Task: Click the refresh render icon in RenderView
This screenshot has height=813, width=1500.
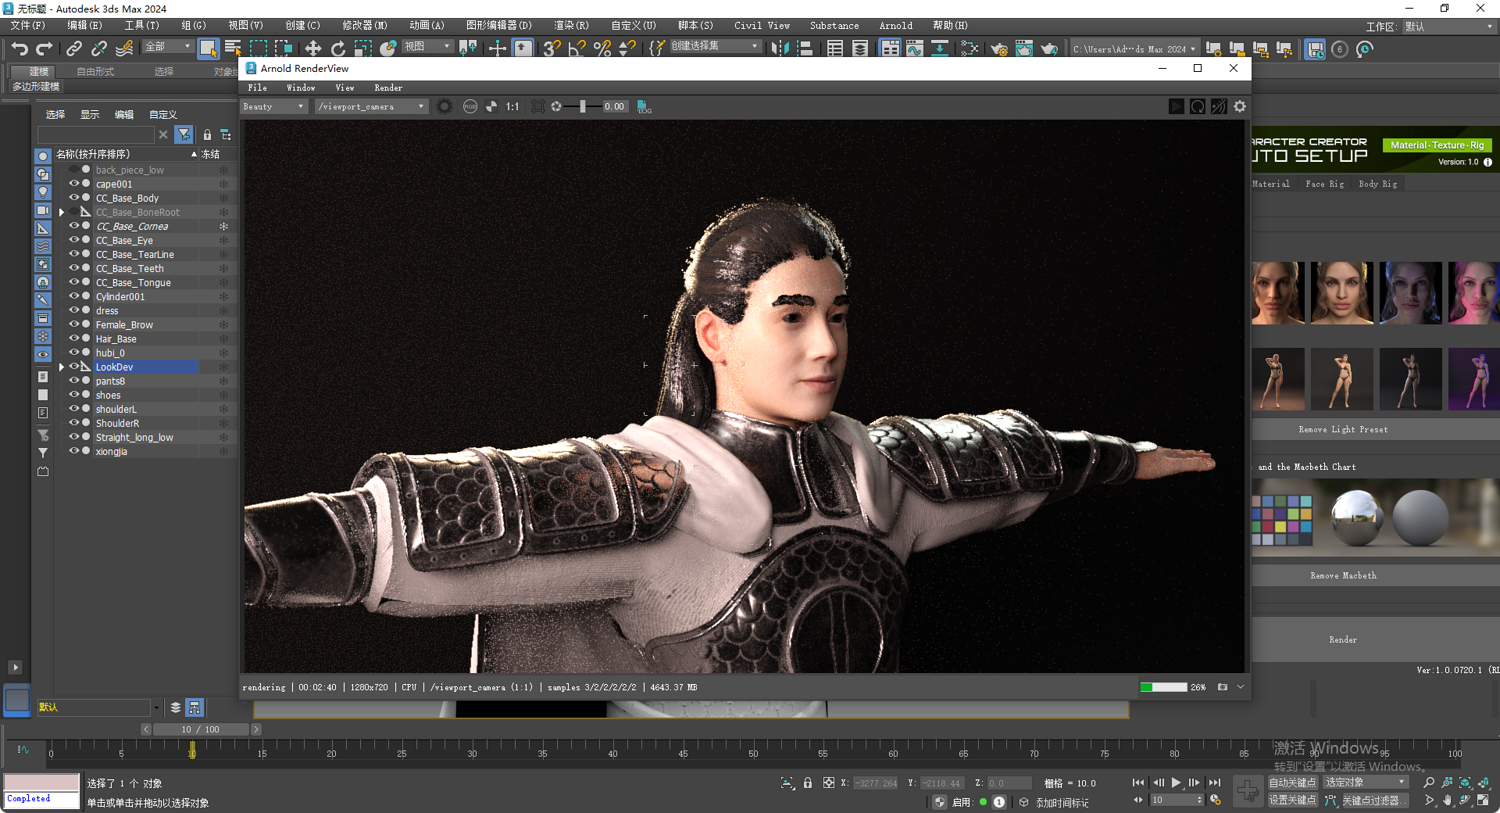Action: tap(1197, 106)
